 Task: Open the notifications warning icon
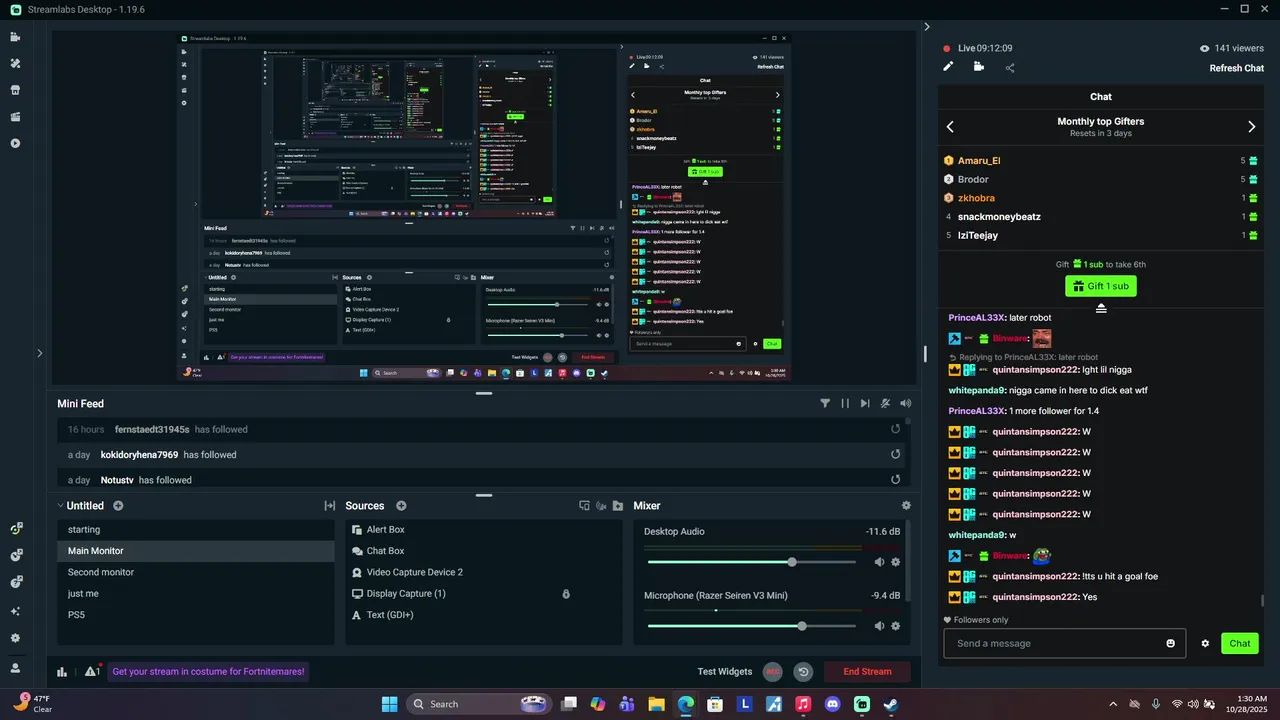(x=91, y=672)
